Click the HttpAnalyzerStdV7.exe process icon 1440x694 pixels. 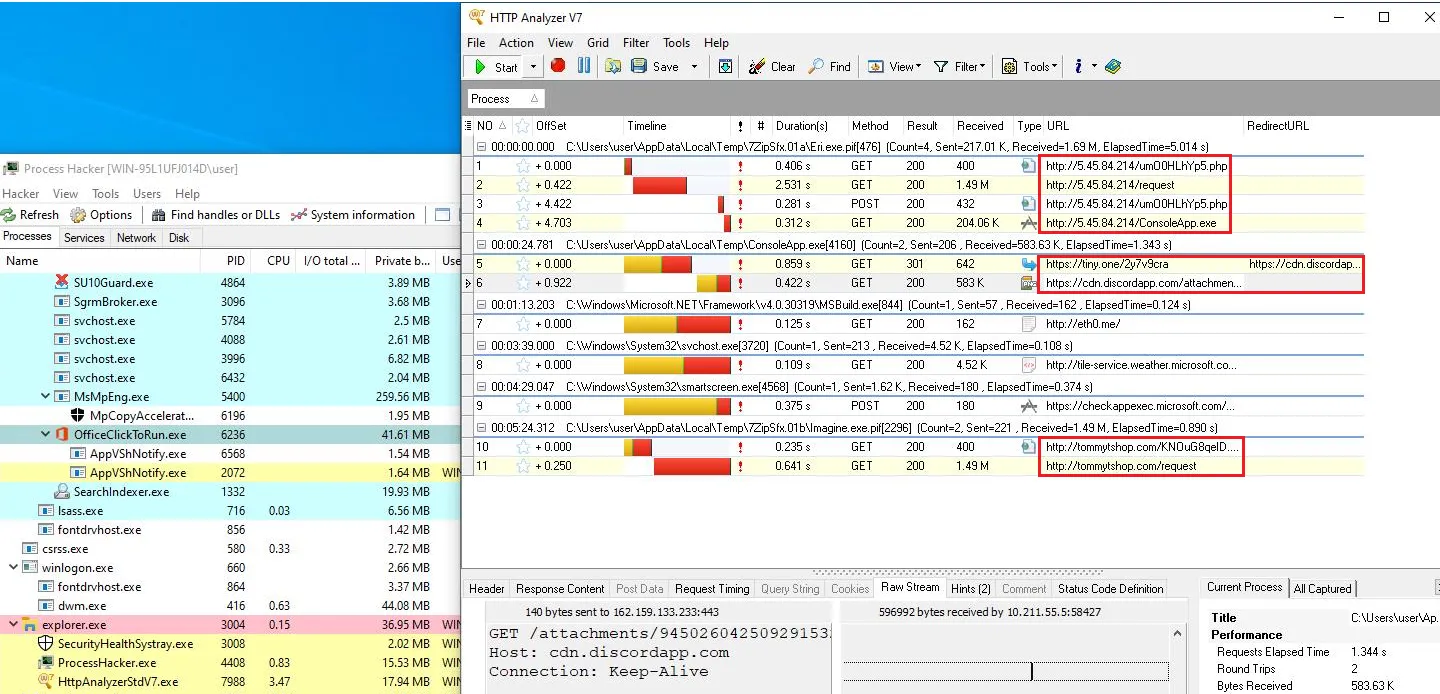45,682
